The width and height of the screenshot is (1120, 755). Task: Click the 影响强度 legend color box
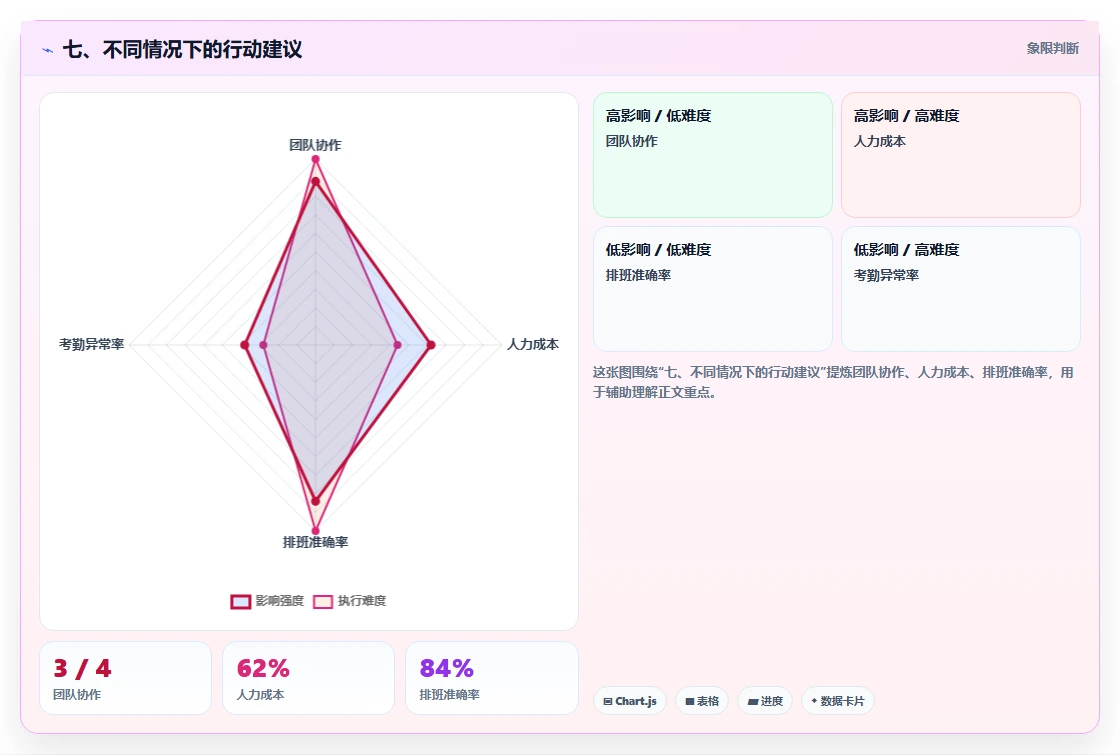241,601
